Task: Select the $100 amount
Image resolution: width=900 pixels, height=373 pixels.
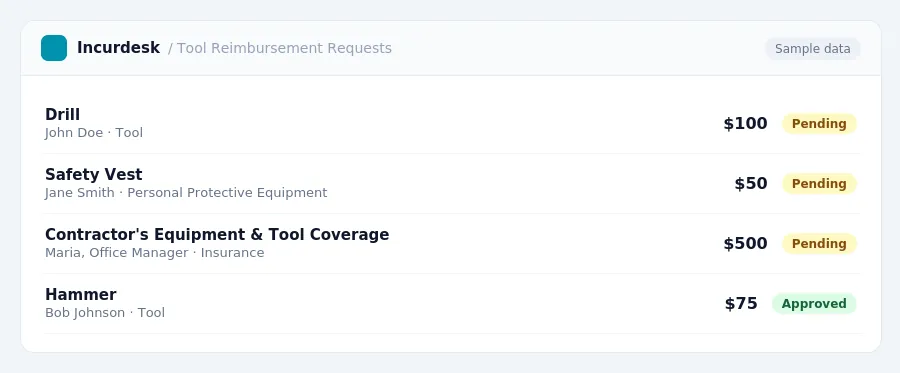Action: point(745,124)
